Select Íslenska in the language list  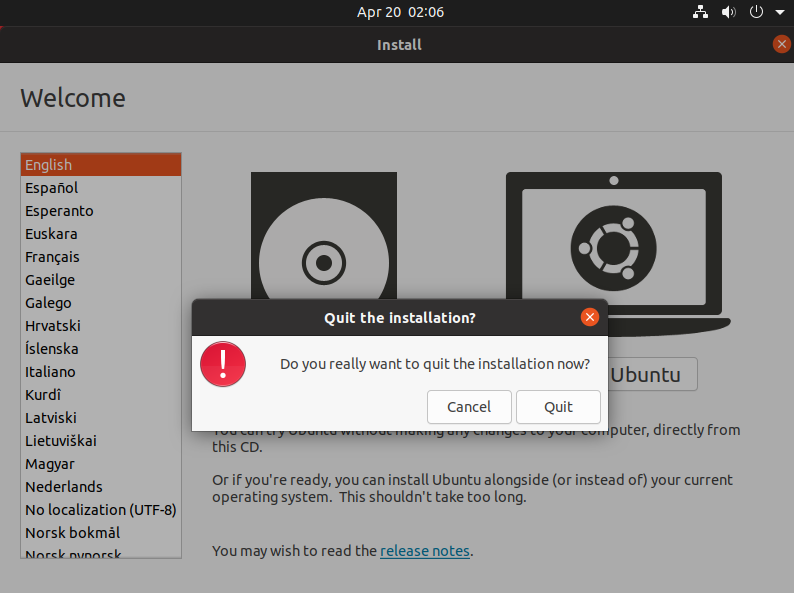101,349
